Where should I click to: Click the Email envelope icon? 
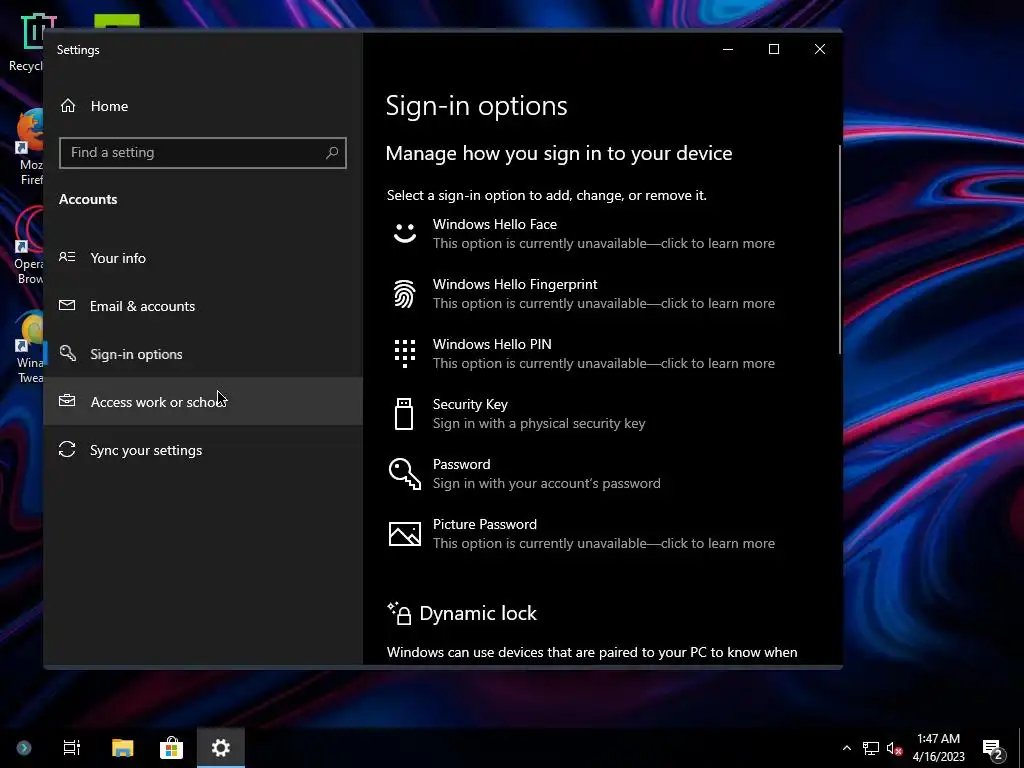67,305
